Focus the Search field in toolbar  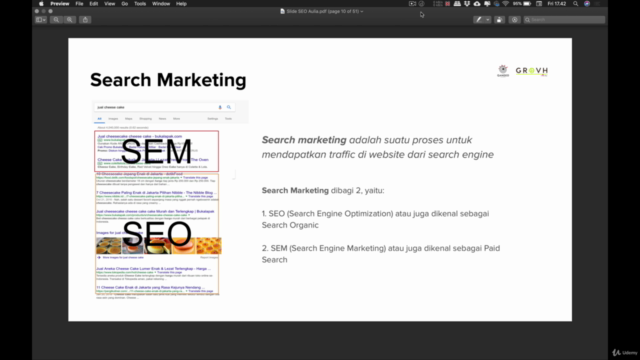(564, 20)
